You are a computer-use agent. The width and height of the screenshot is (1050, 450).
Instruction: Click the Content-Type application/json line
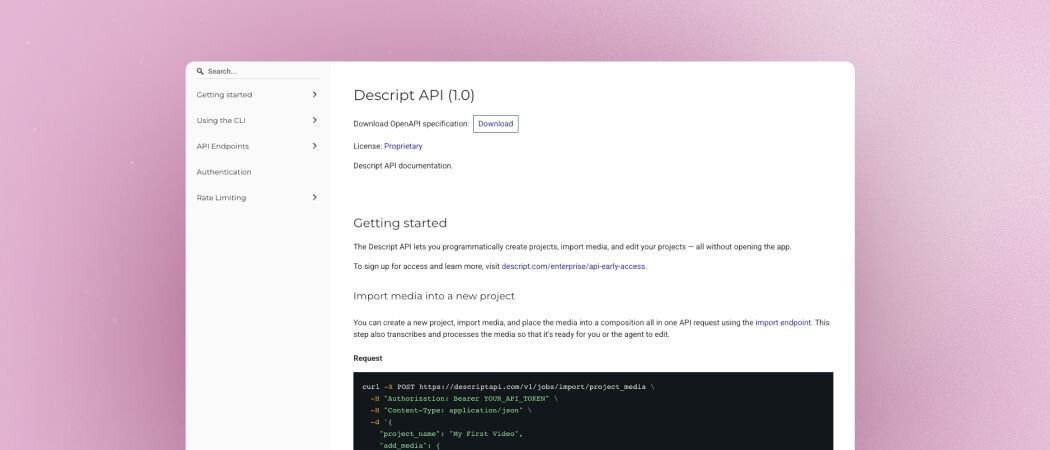[451, 410]
